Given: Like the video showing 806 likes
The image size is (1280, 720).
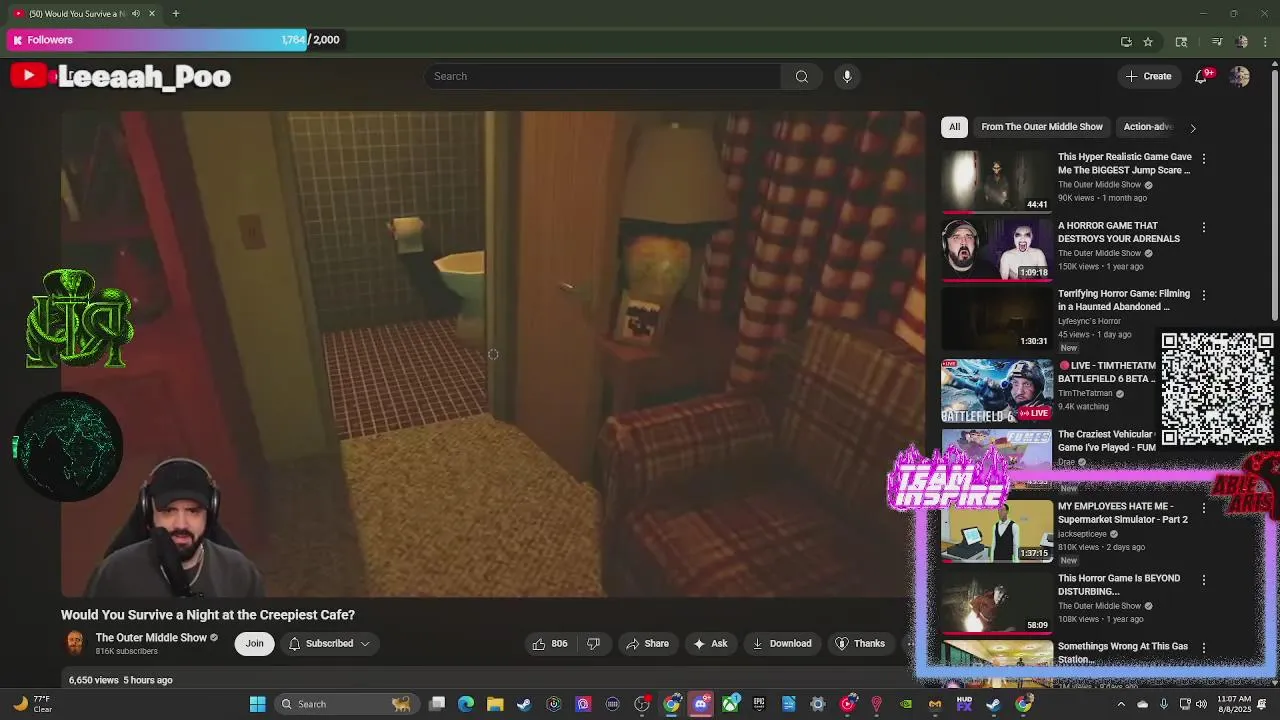Looking at the screenshot, I should pyautogui.click(x=550, y=643).
